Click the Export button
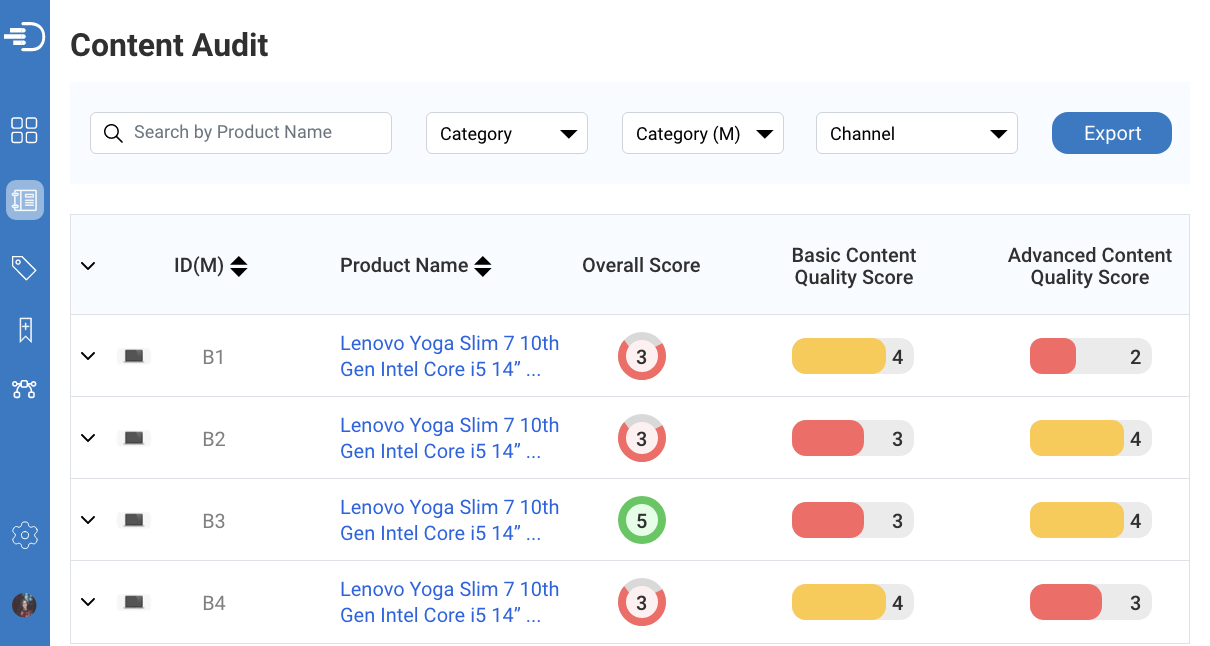This screenshot has height=646, width=1210. pyautogui.click(x=1111, y=132)
